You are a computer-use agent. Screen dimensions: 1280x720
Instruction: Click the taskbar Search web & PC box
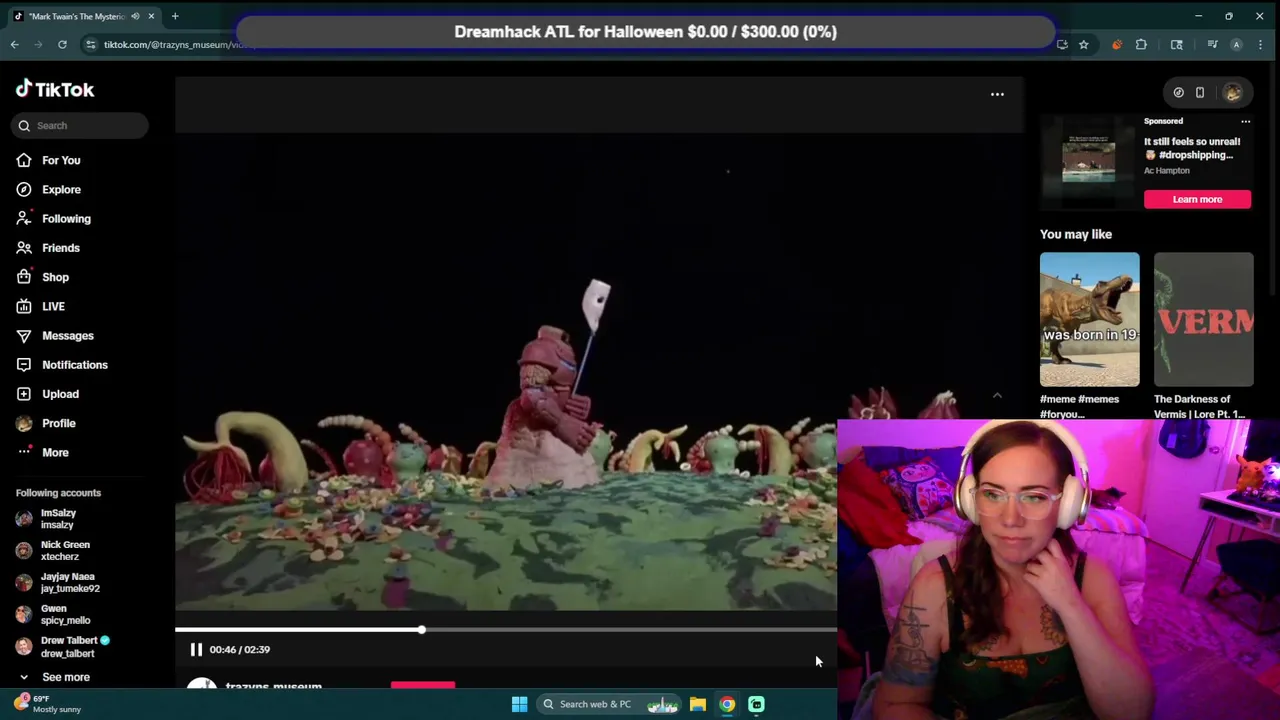[609, 704]
